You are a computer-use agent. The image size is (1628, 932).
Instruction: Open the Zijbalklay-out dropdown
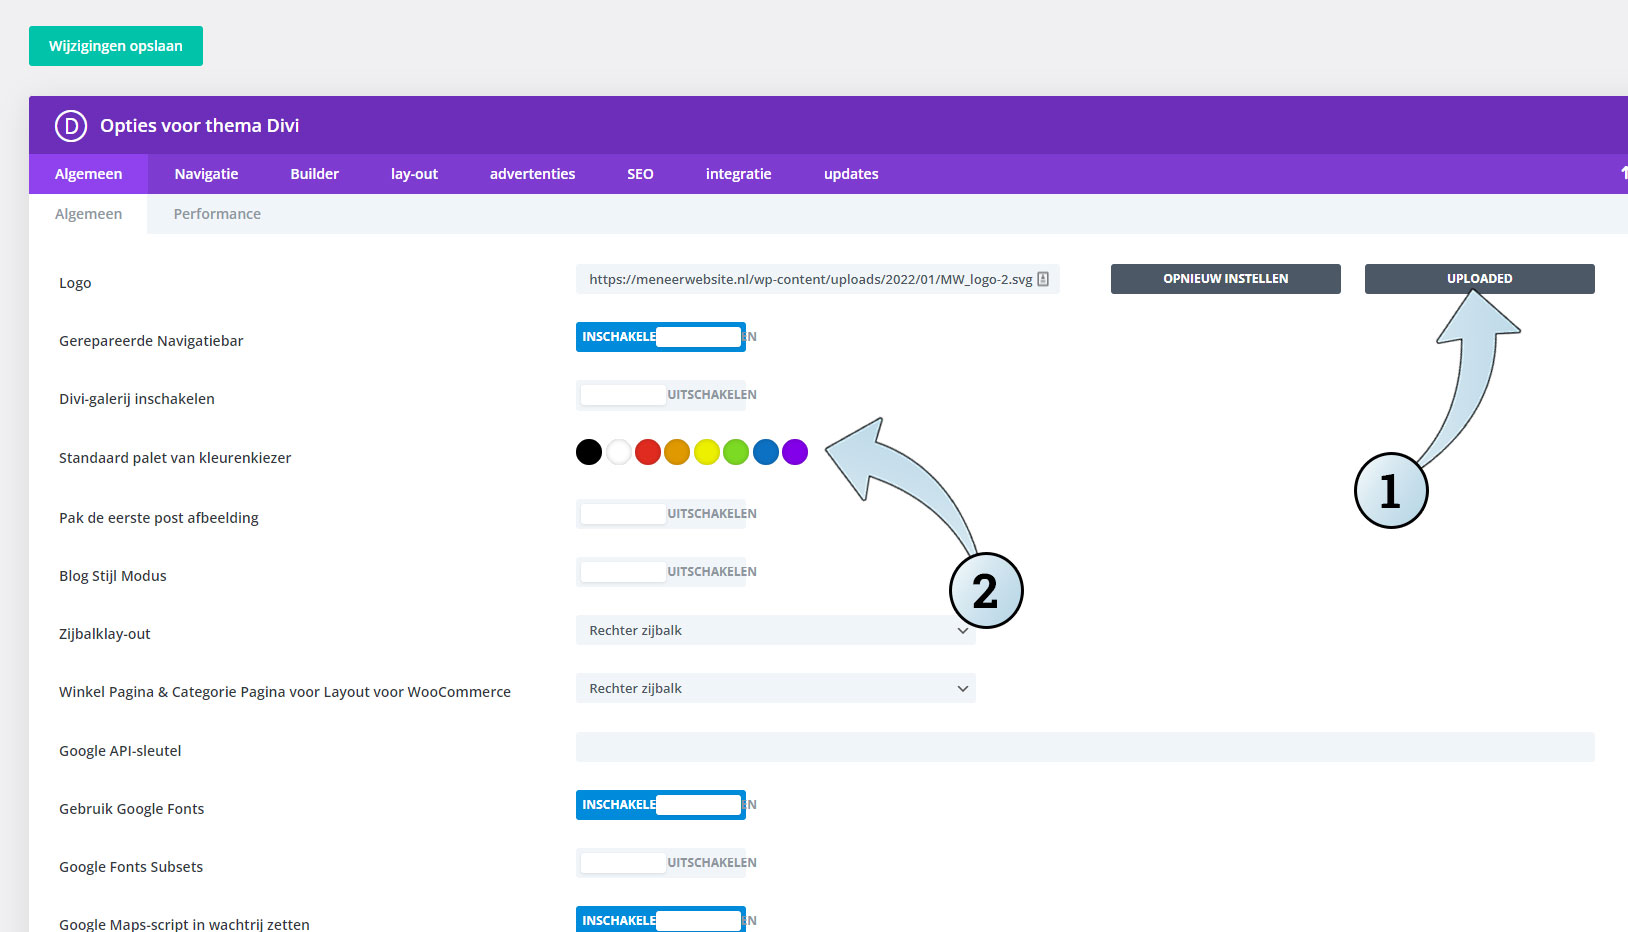pos(775,631)
